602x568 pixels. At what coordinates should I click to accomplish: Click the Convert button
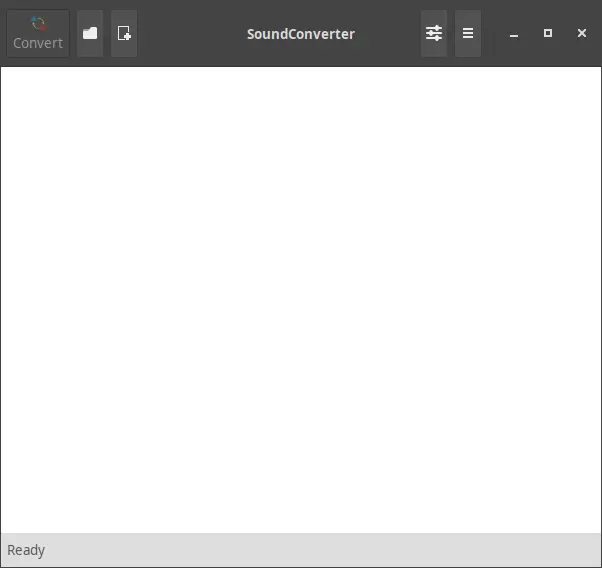click(38, 33)
